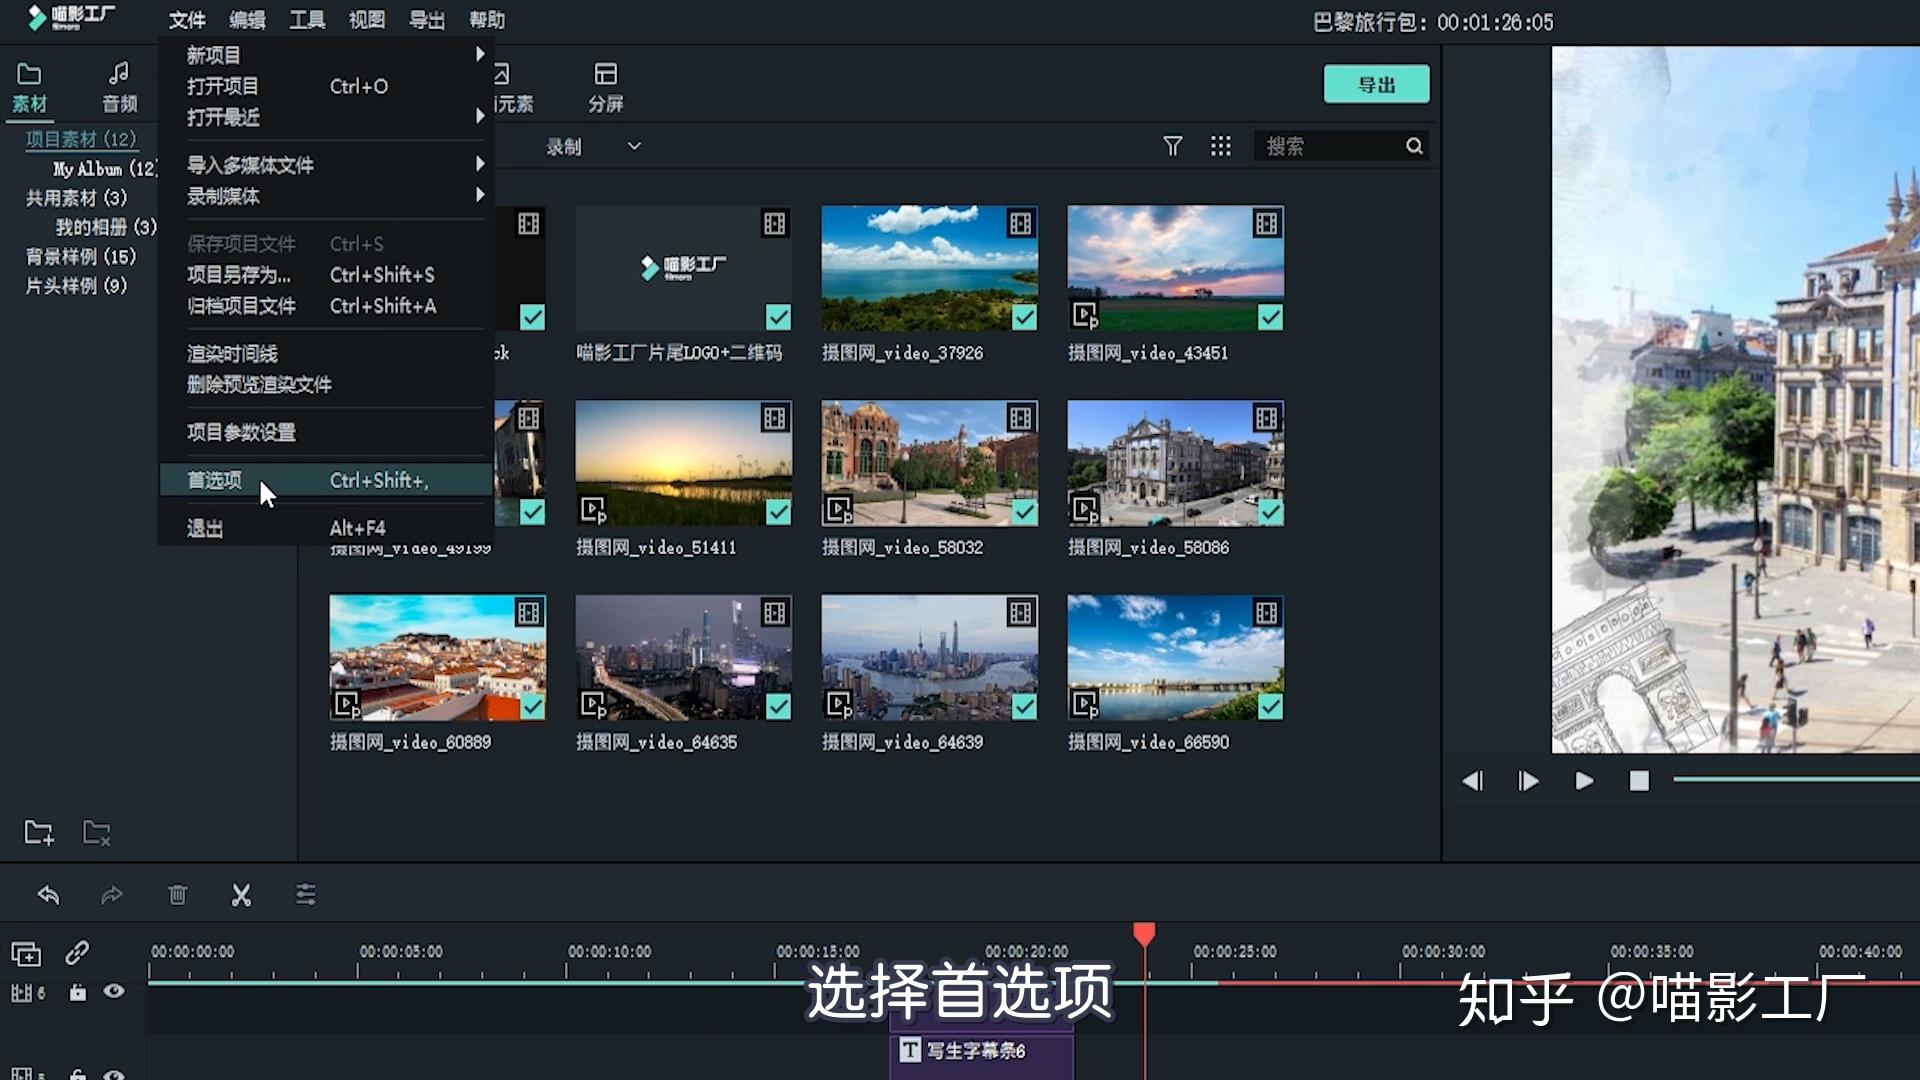This screenshot has height=1080, width=1920.
Task: Select 共用素材 (3) tree item
Action: point(76,198)
